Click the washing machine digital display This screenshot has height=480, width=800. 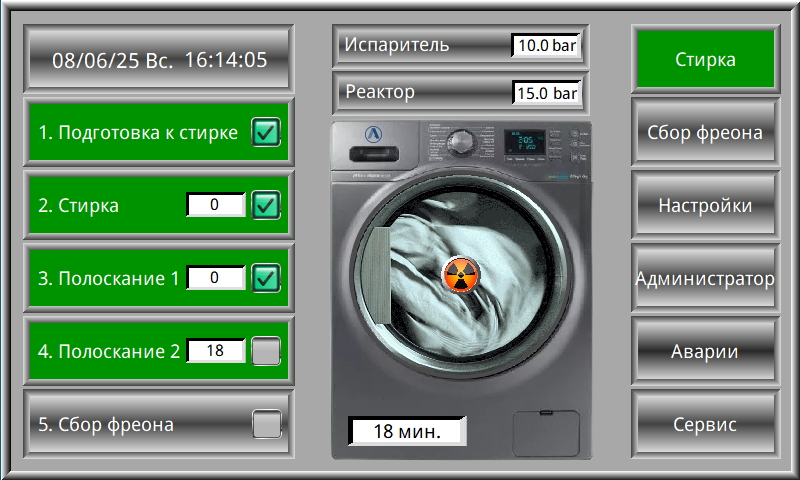[525, 142]
